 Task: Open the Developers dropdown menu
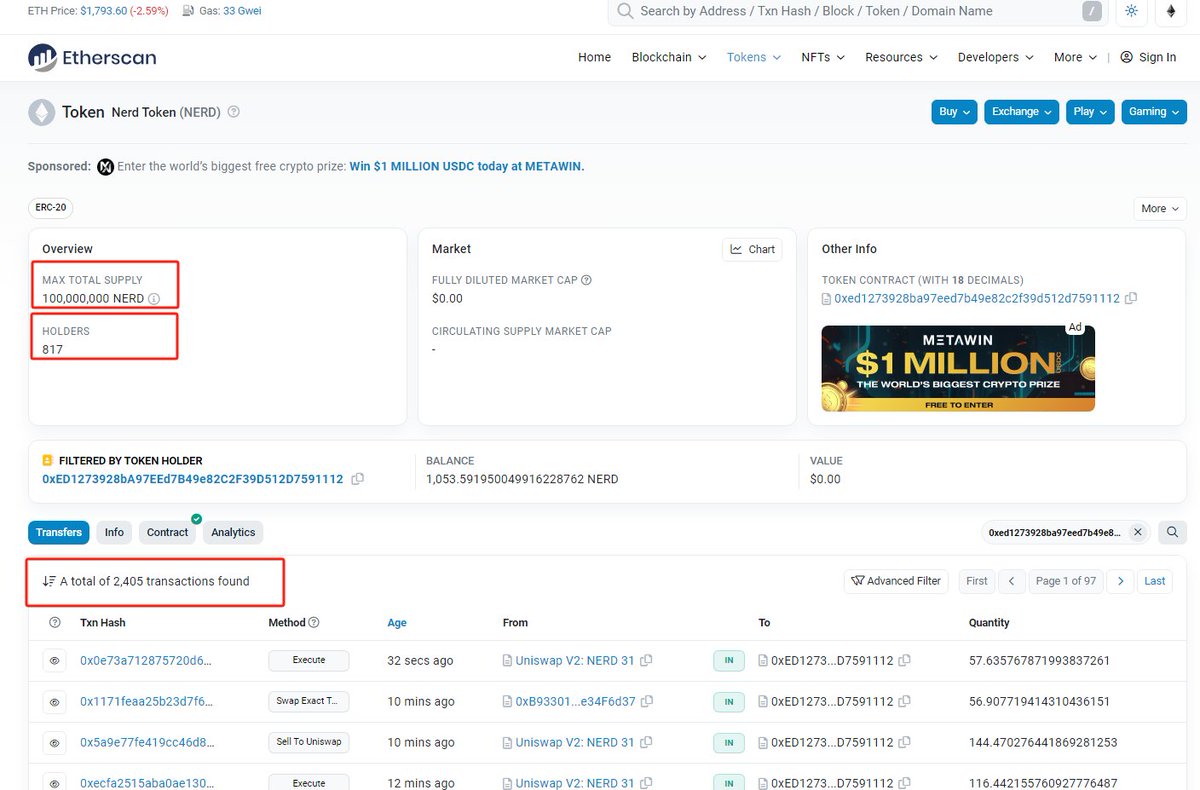pyautogui.click(x=995, y=57)
